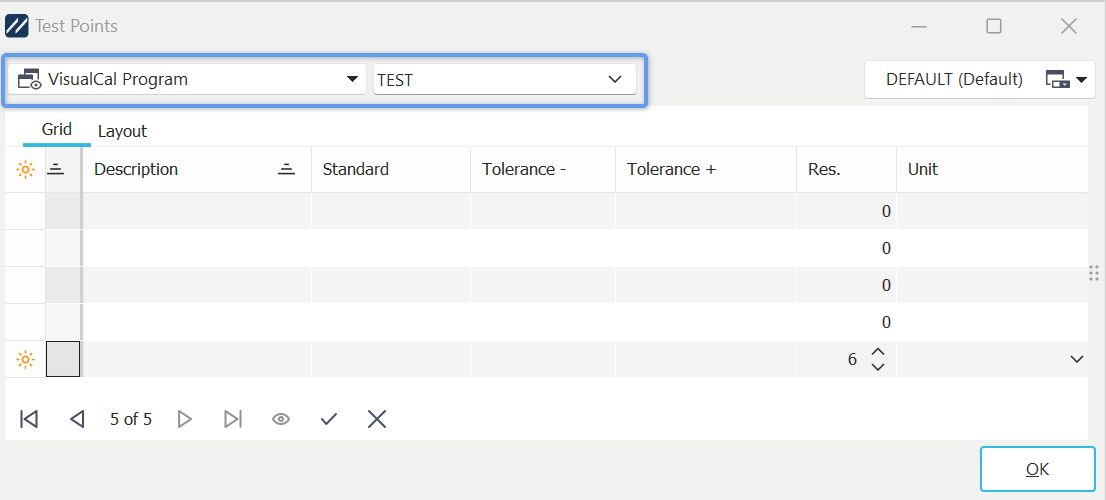1106x500 pixels.
Task: Go to the next record
Action: click(184, 420)
